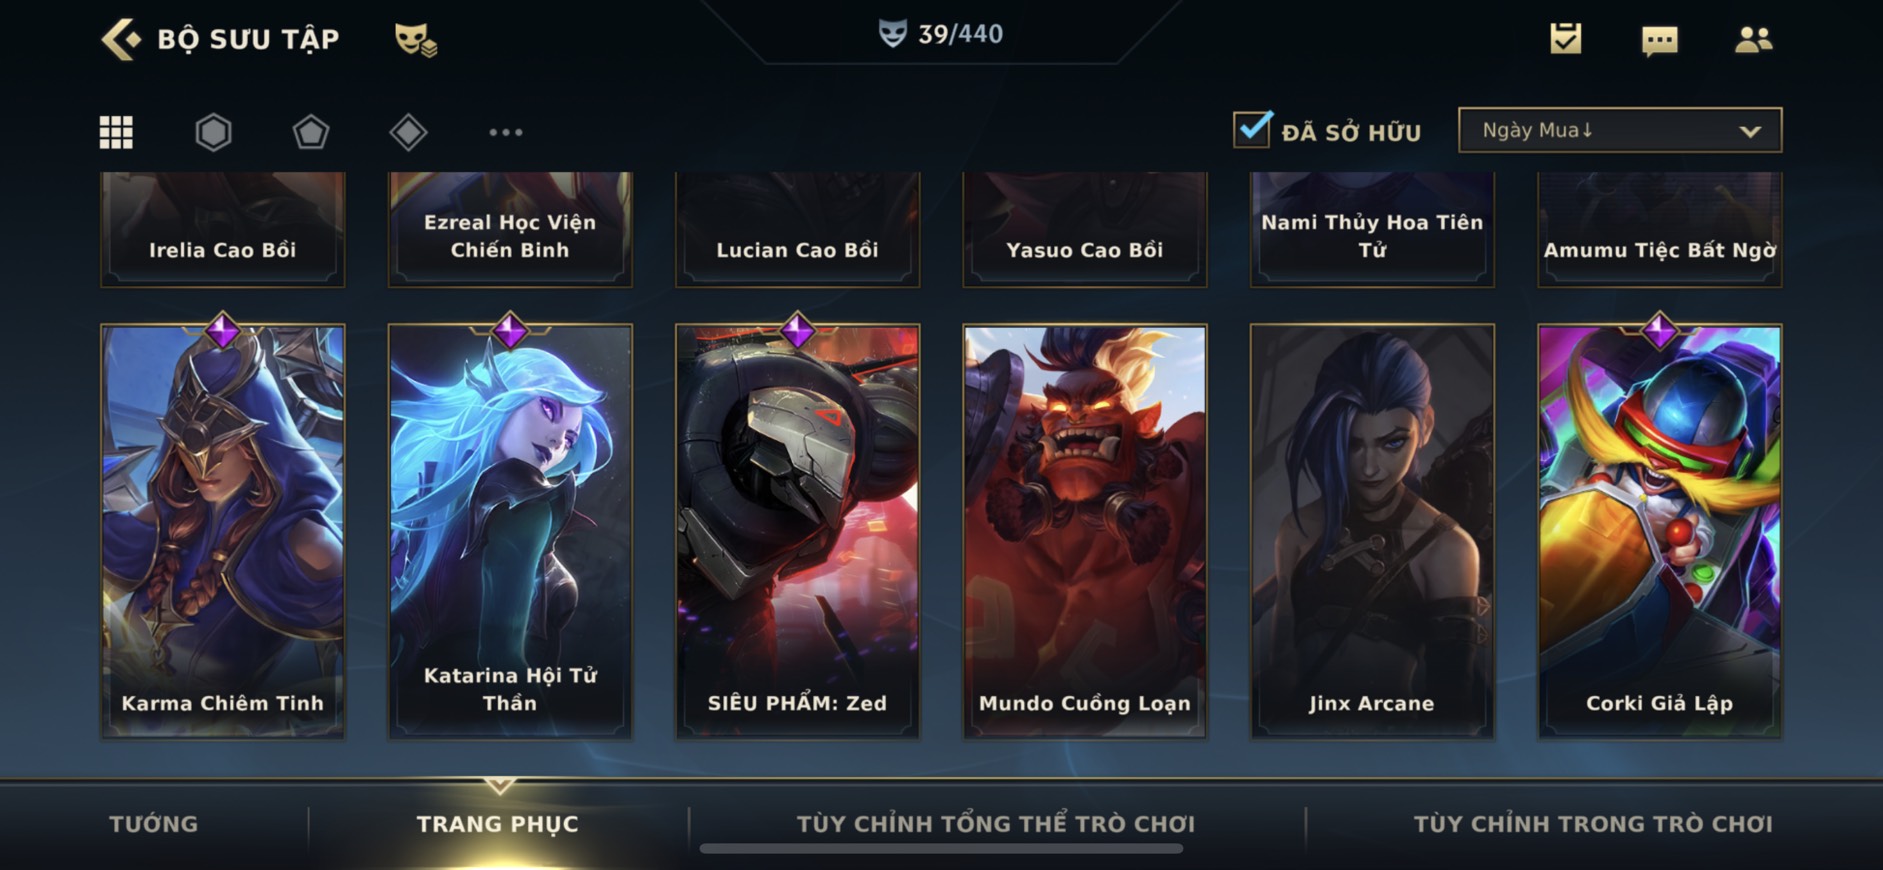Viewport: 1883px width, 870px height.
Task: Select the Jinx Arcane skin card
Action: (x=1371, y=531)
